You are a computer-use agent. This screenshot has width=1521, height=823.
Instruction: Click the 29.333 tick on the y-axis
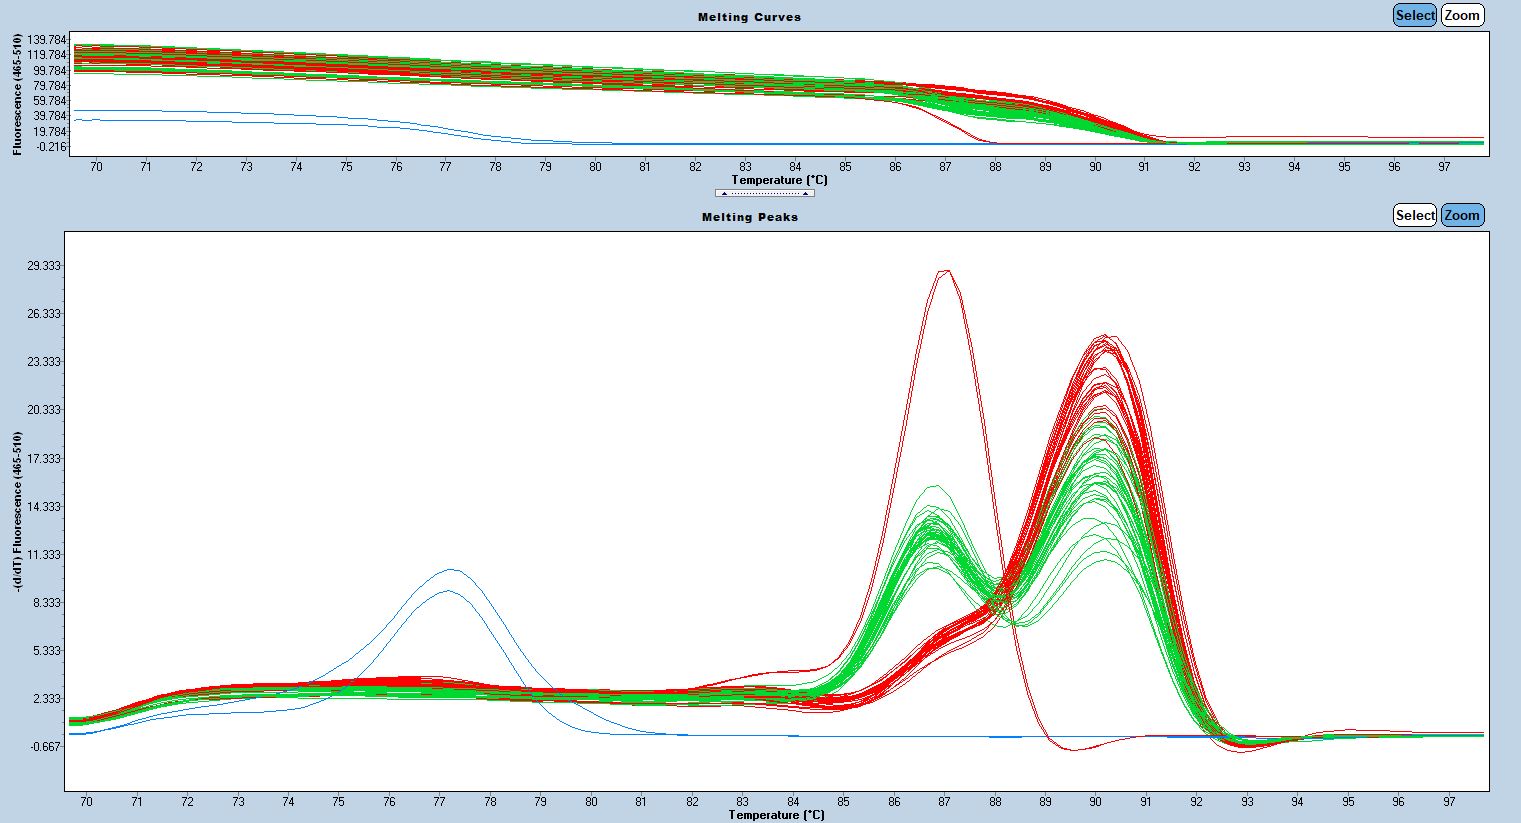[42, 266]
